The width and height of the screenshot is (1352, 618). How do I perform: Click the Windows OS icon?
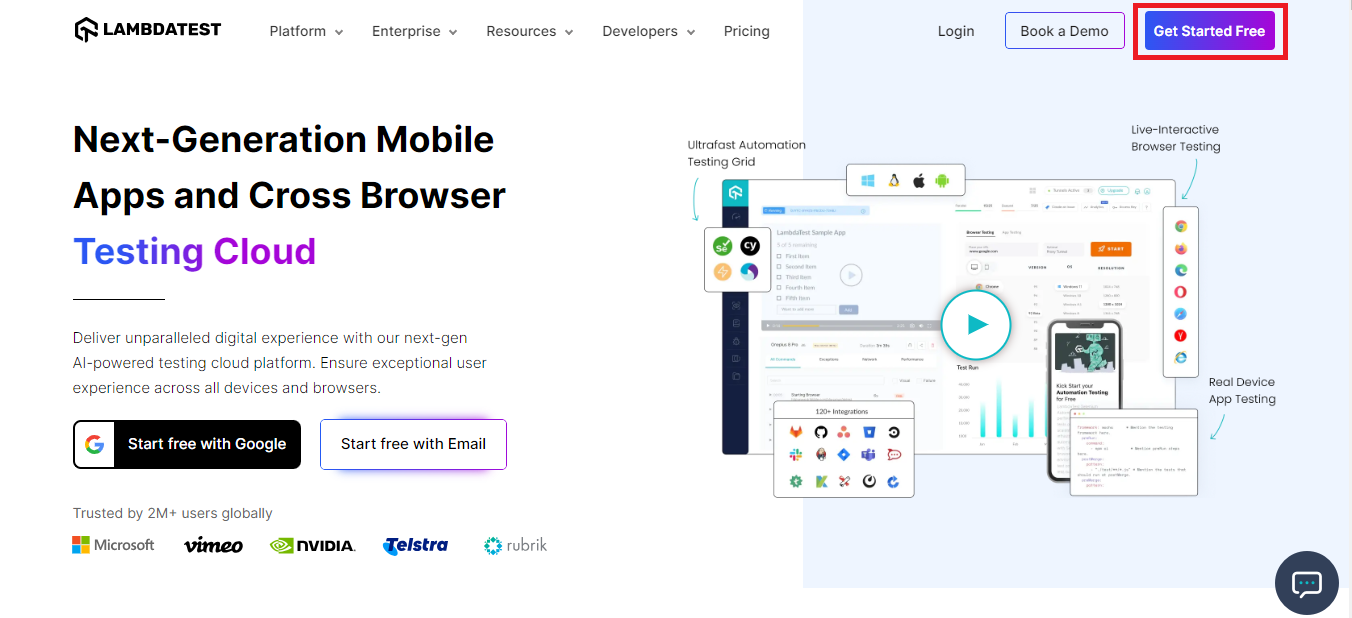pyautogui.click(x=868, y=181)
